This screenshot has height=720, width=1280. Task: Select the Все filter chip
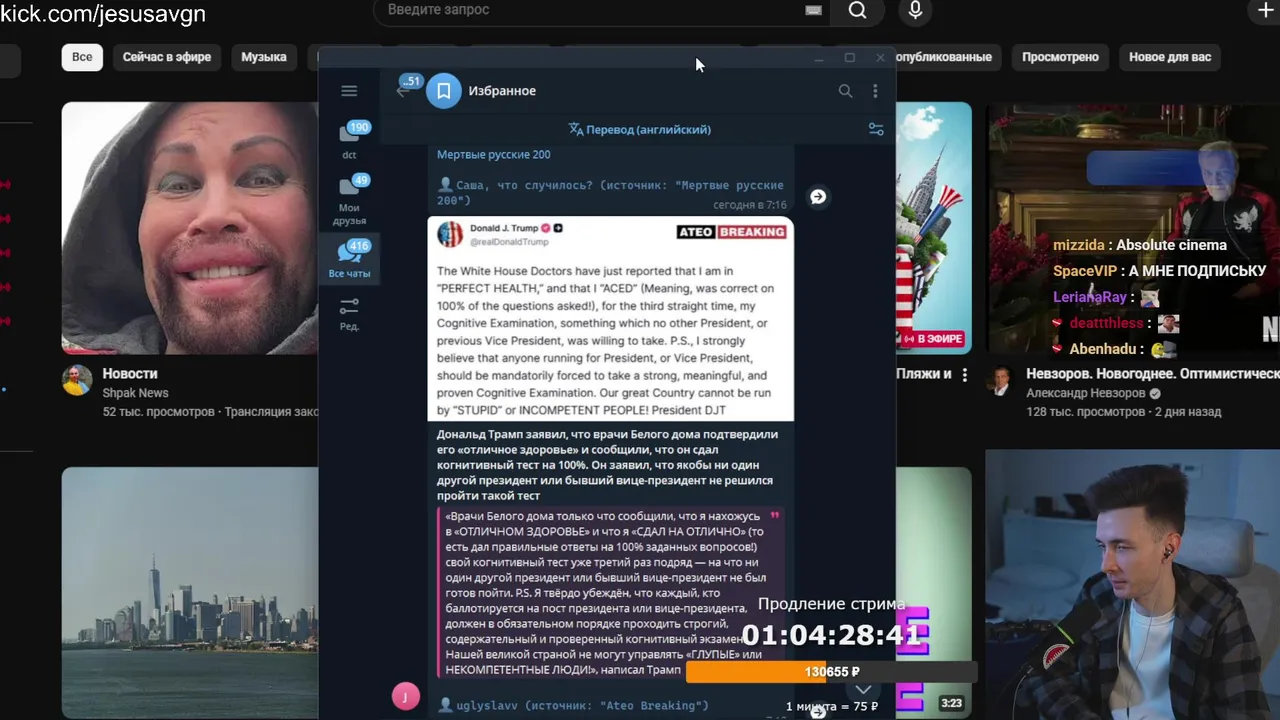(82, 57)
